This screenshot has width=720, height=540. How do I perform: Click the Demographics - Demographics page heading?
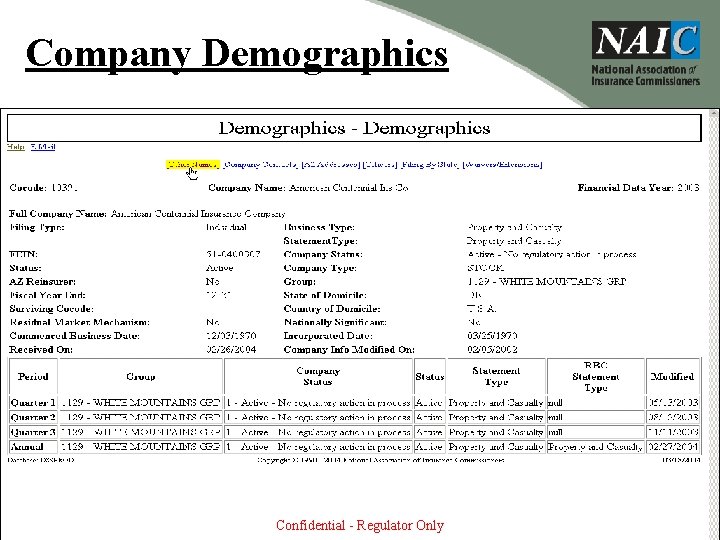pos(354,128)
